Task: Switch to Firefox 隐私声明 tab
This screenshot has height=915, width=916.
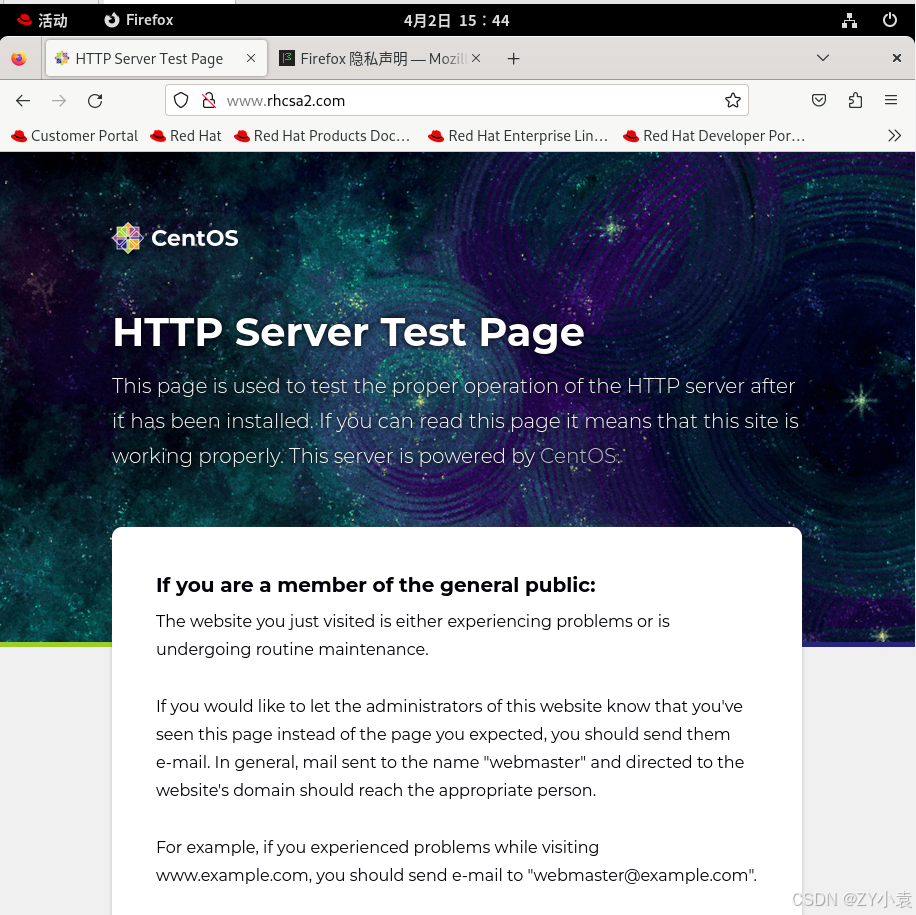Action: coord(380,58)
